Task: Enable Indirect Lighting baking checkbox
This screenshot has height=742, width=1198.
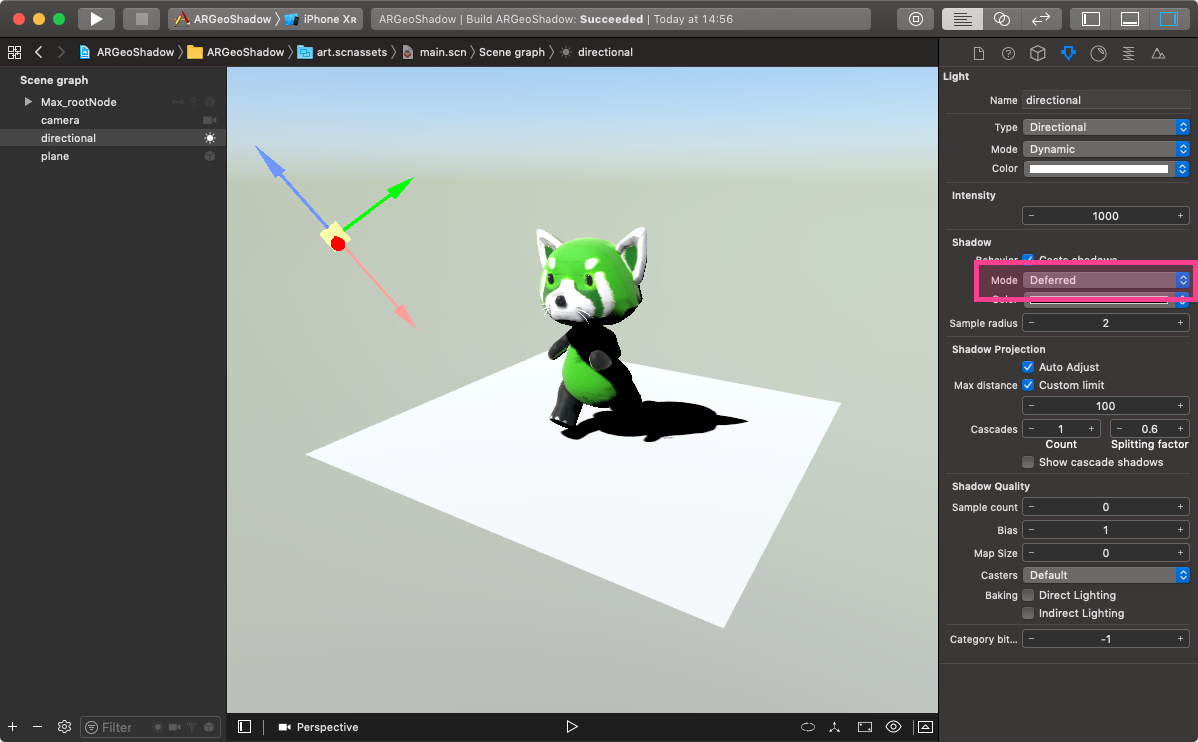Action: (x=1028, y=614)
